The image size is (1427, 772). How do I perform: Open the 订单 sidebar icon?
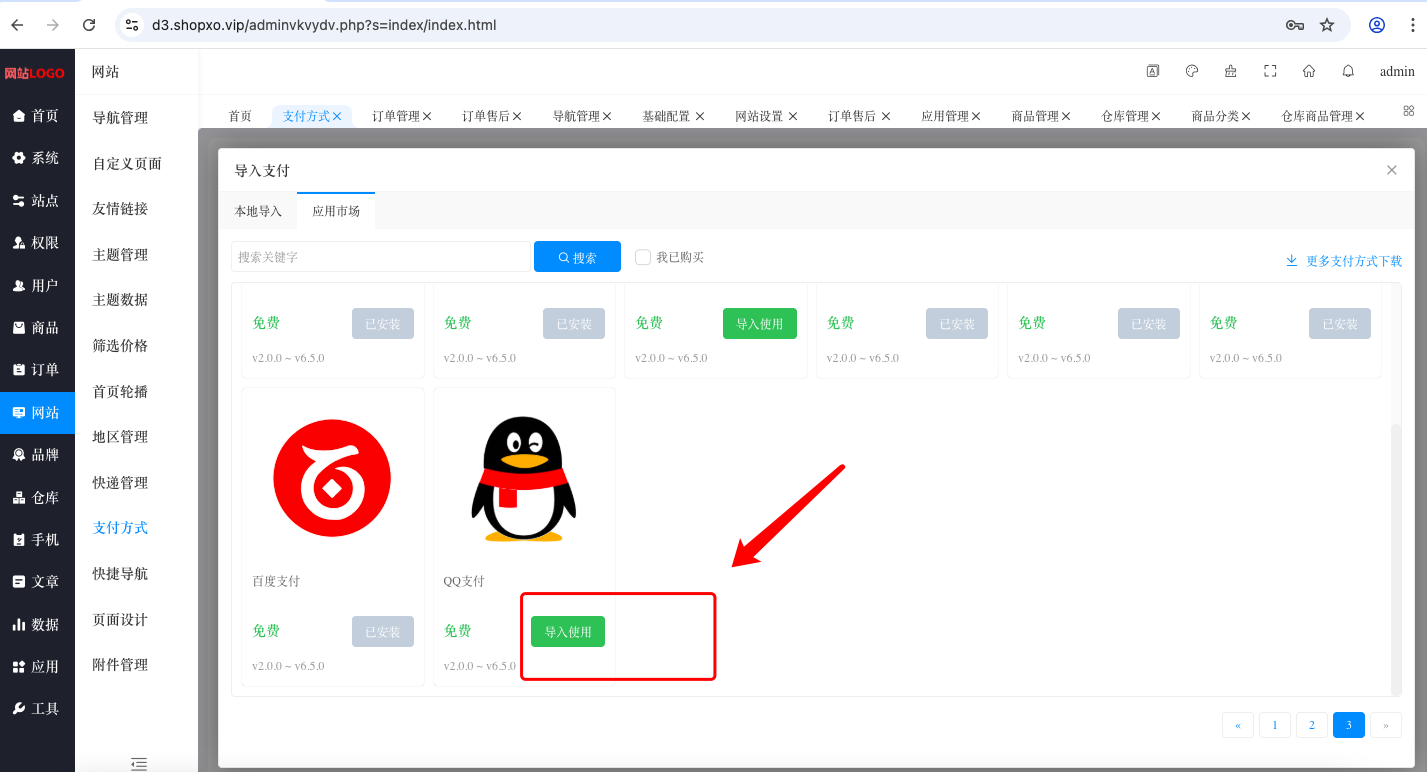pos(19,370)
